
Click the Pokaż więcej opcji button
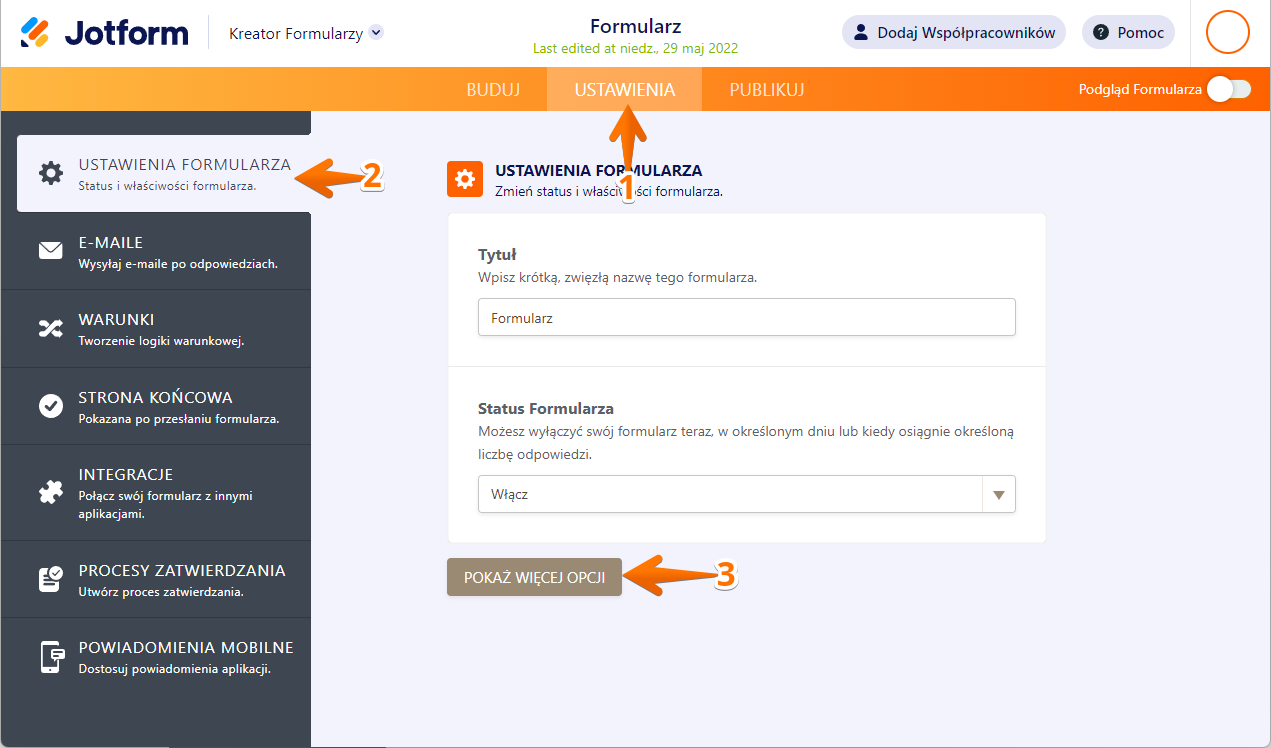534,577
